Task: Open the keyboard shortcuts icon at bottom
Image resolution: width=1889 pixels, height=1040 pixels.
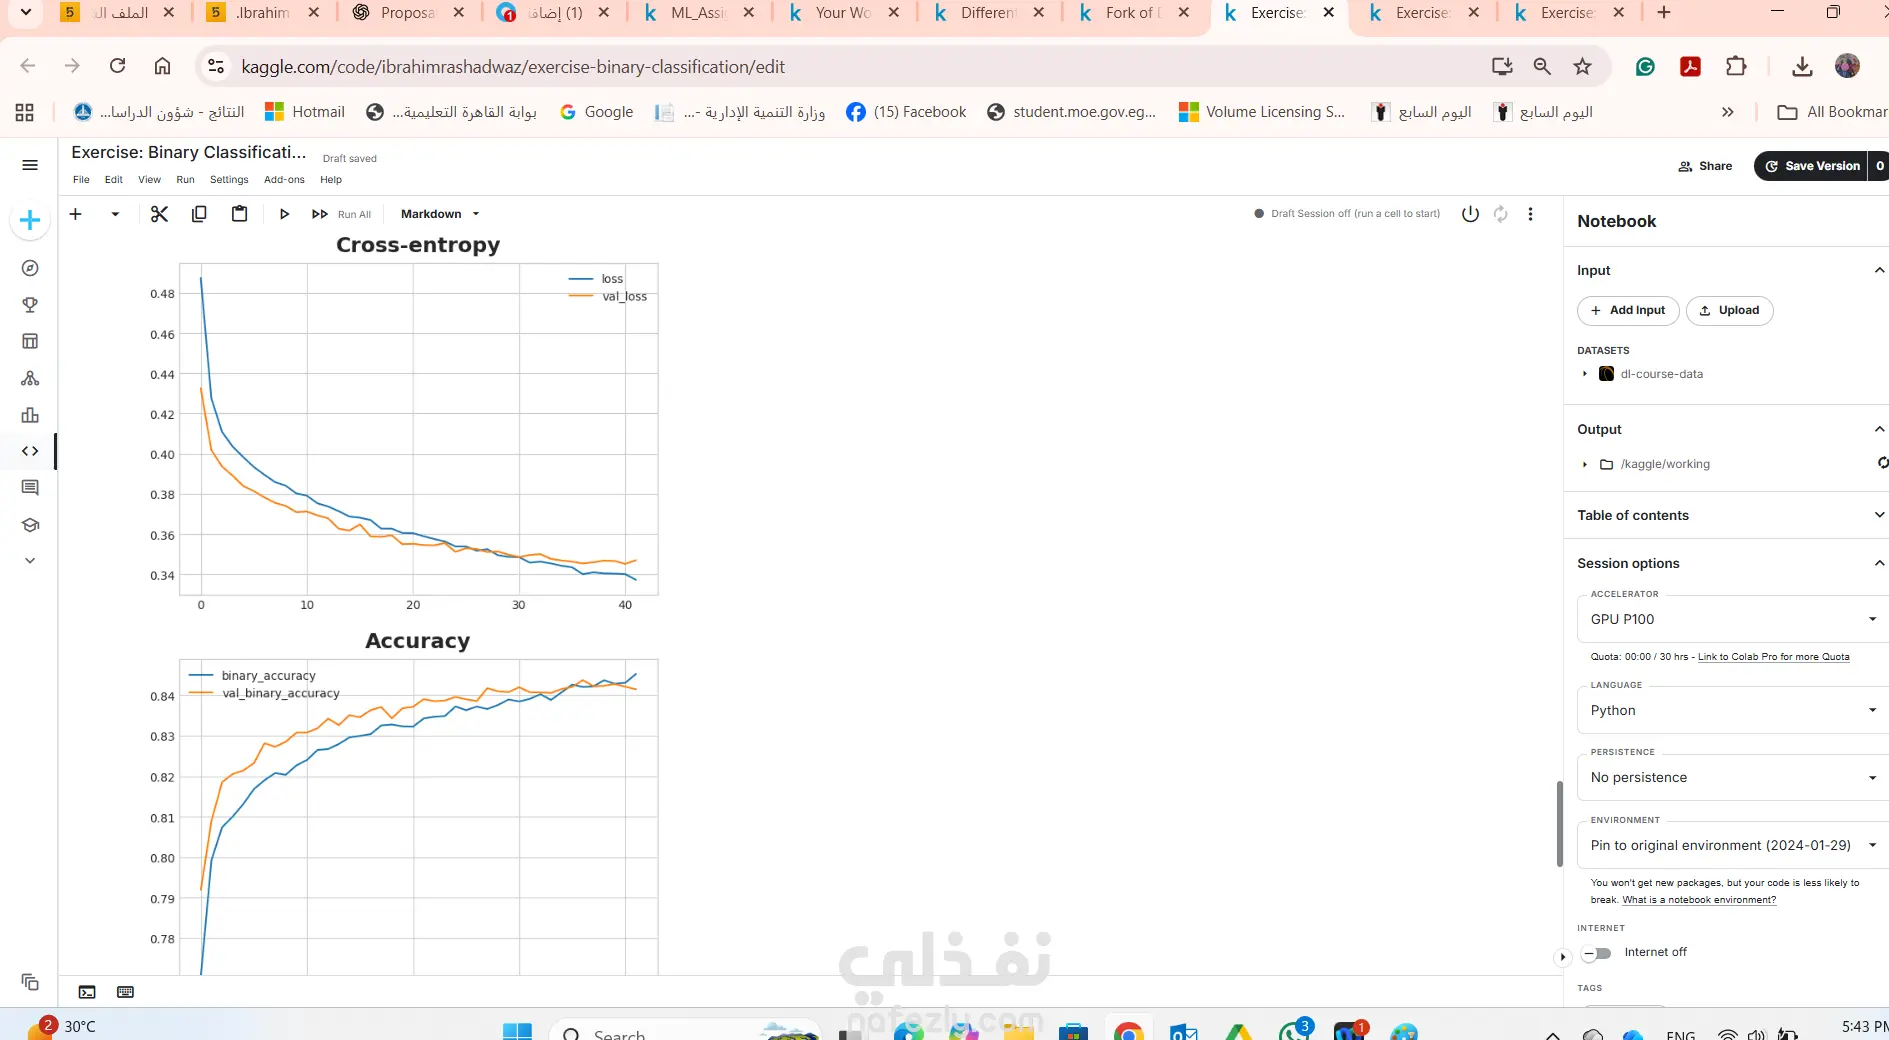Action: 125,992
